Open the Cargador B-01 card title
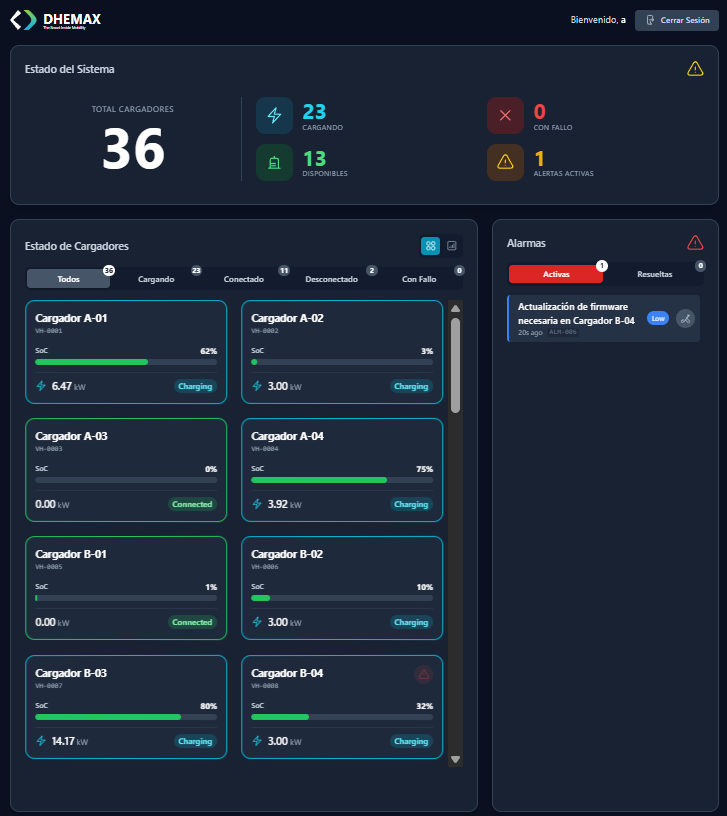Viewport: 727px width, 816px height. pos(71,554)
